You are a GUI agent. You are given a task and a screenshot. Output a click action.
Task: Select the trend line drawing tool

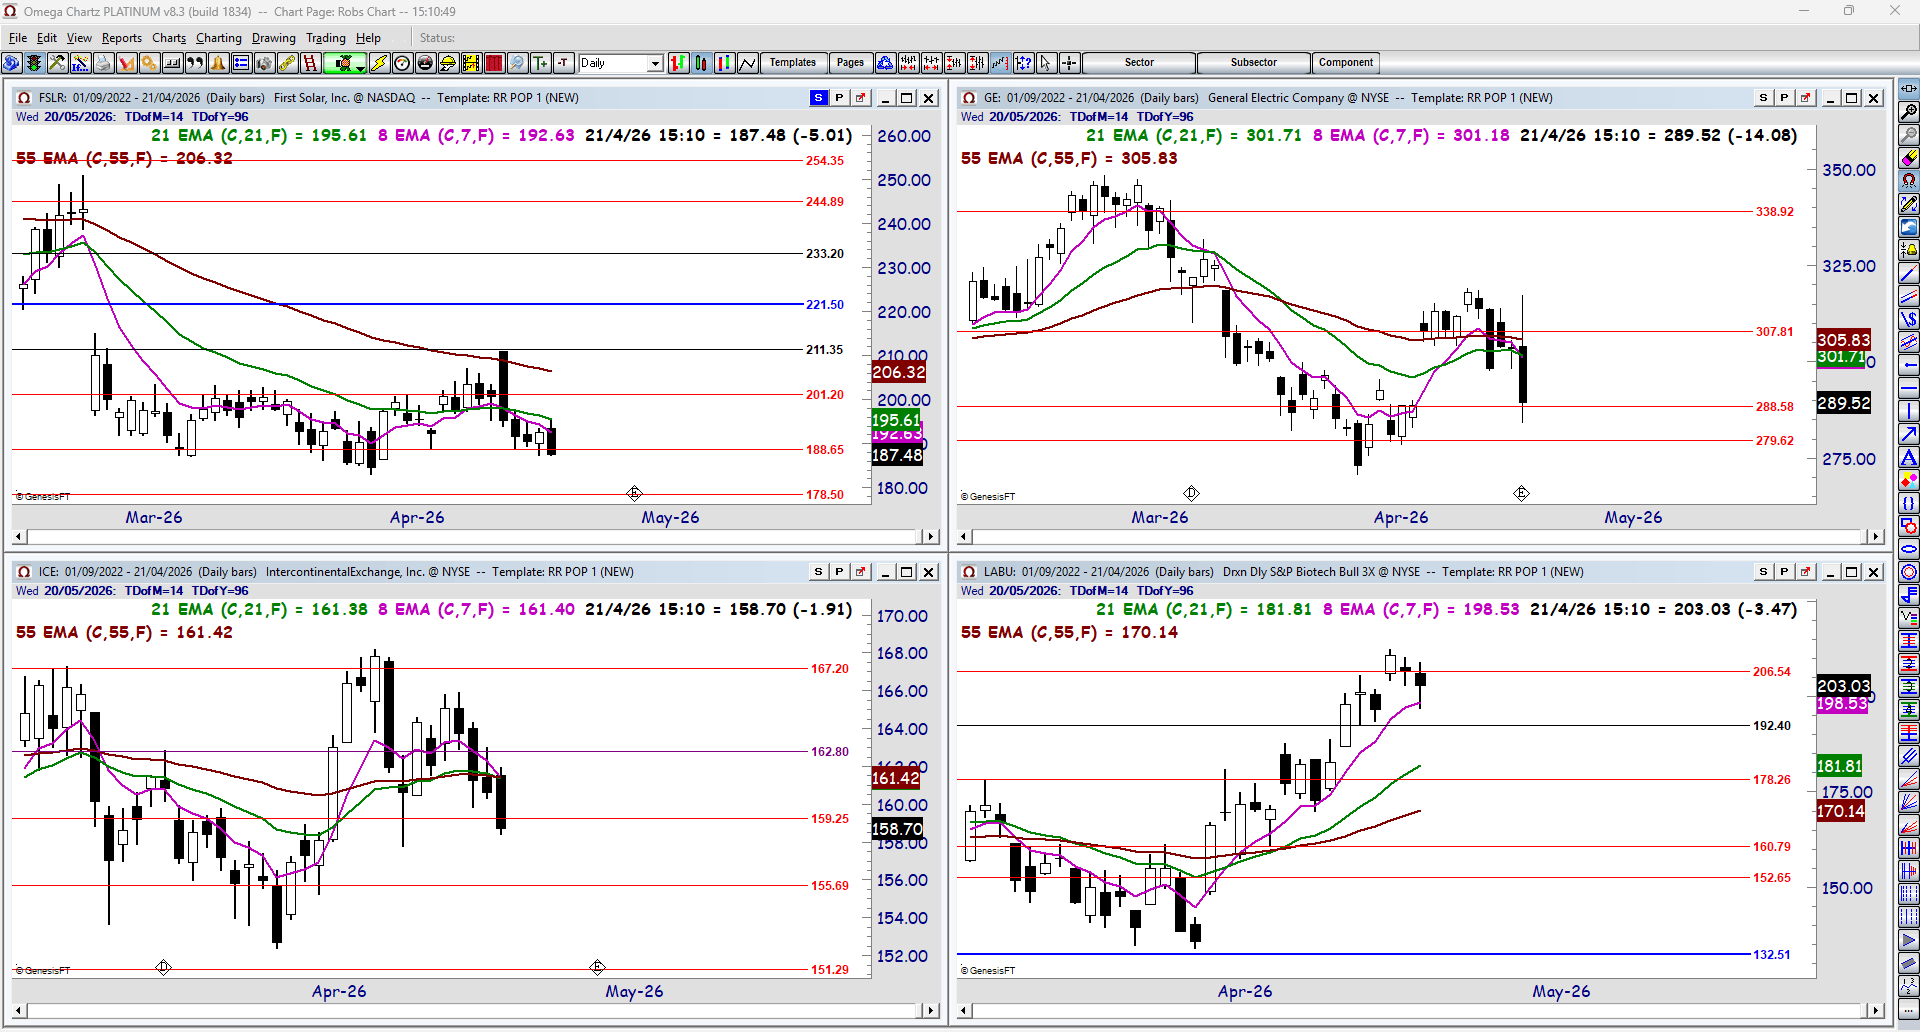(1909, 273)
